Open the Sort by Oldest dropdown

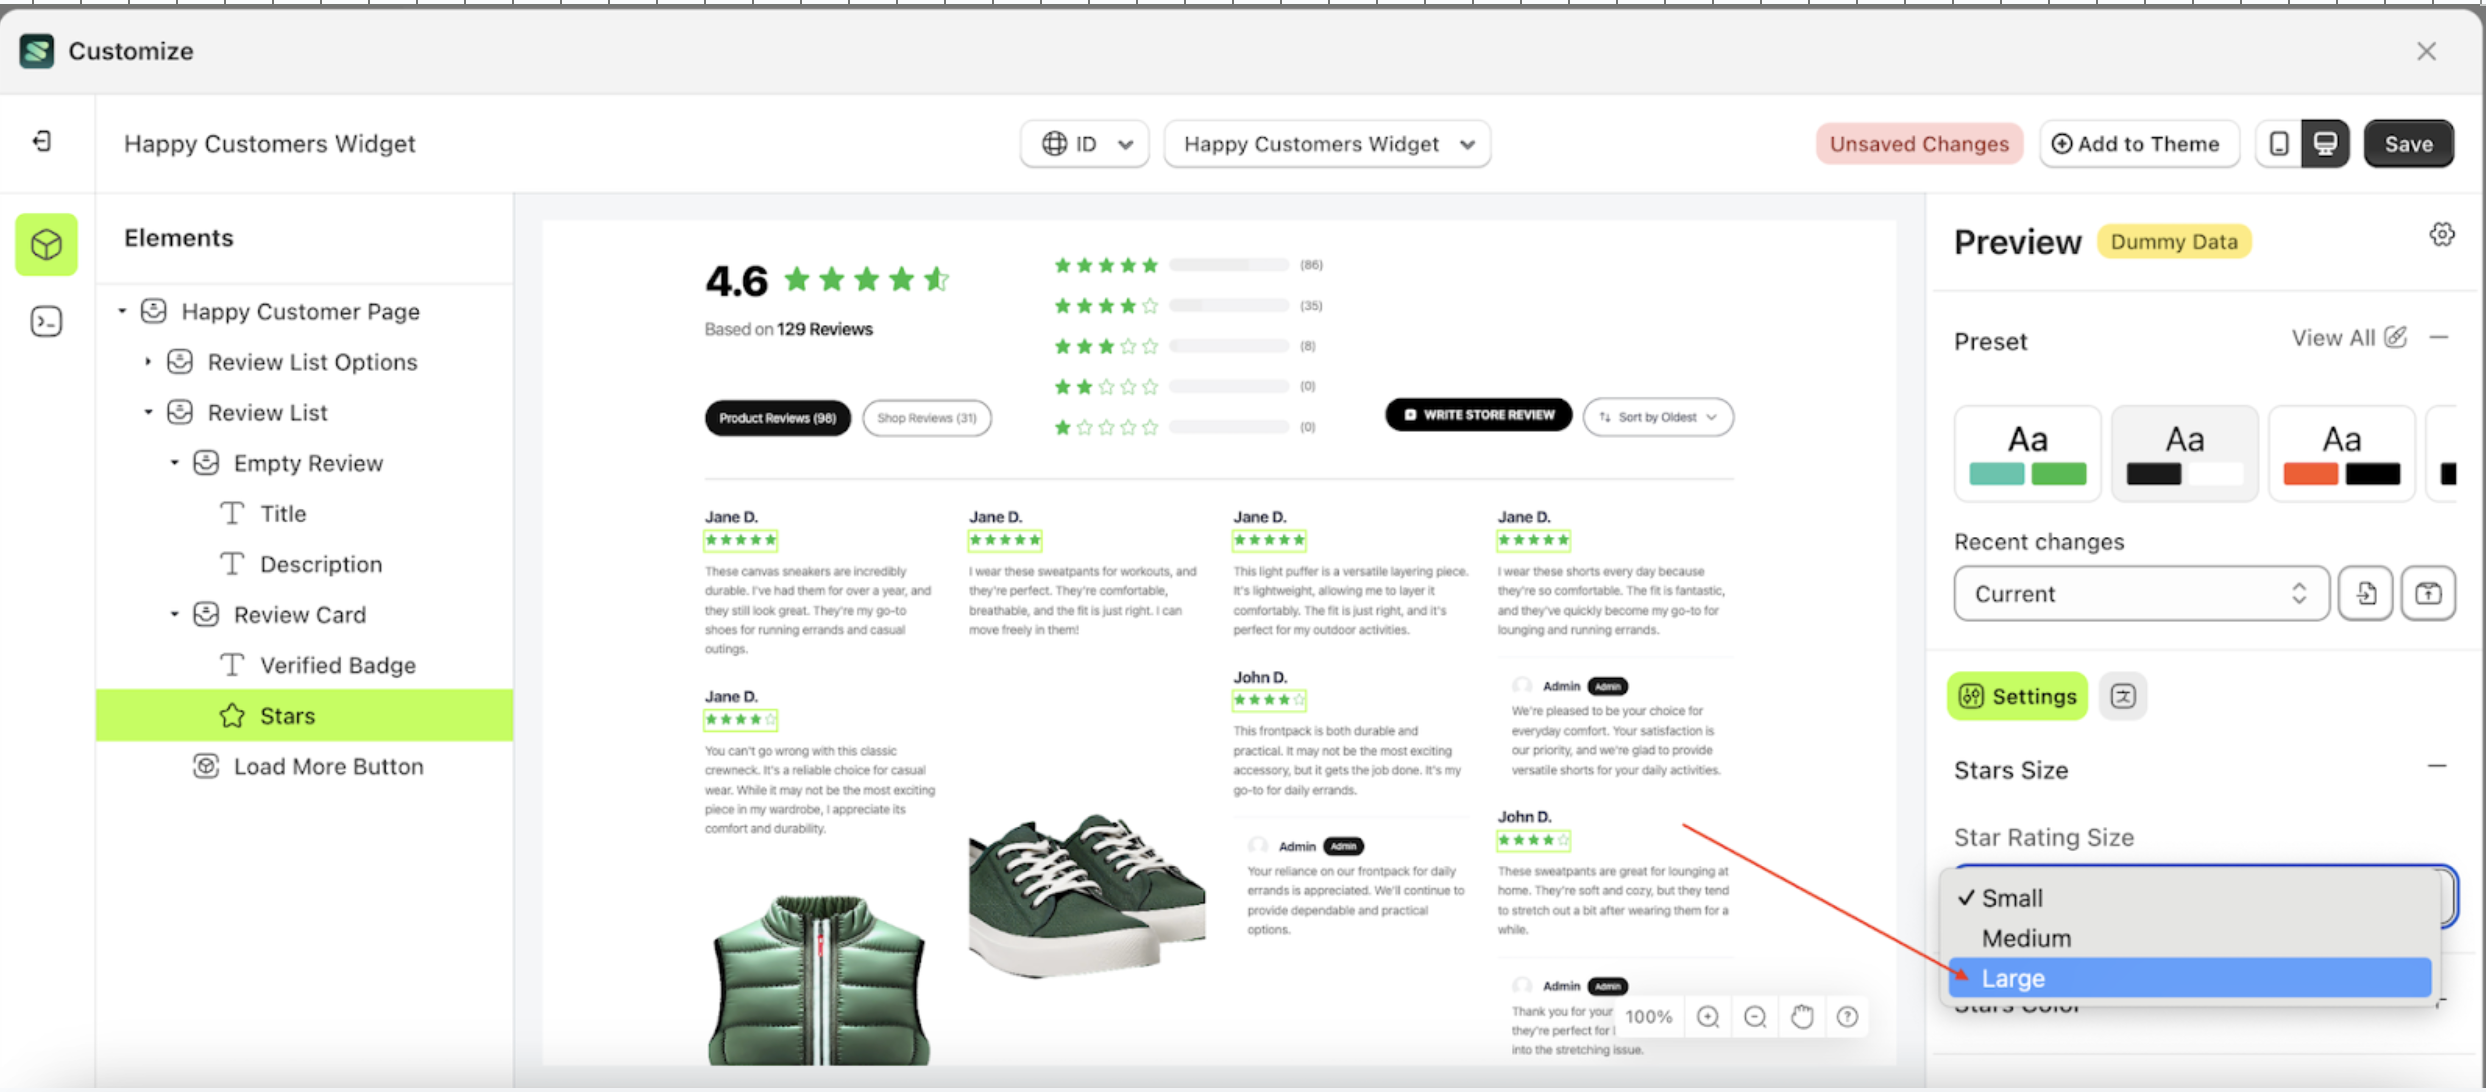[x=1658, y=417]
